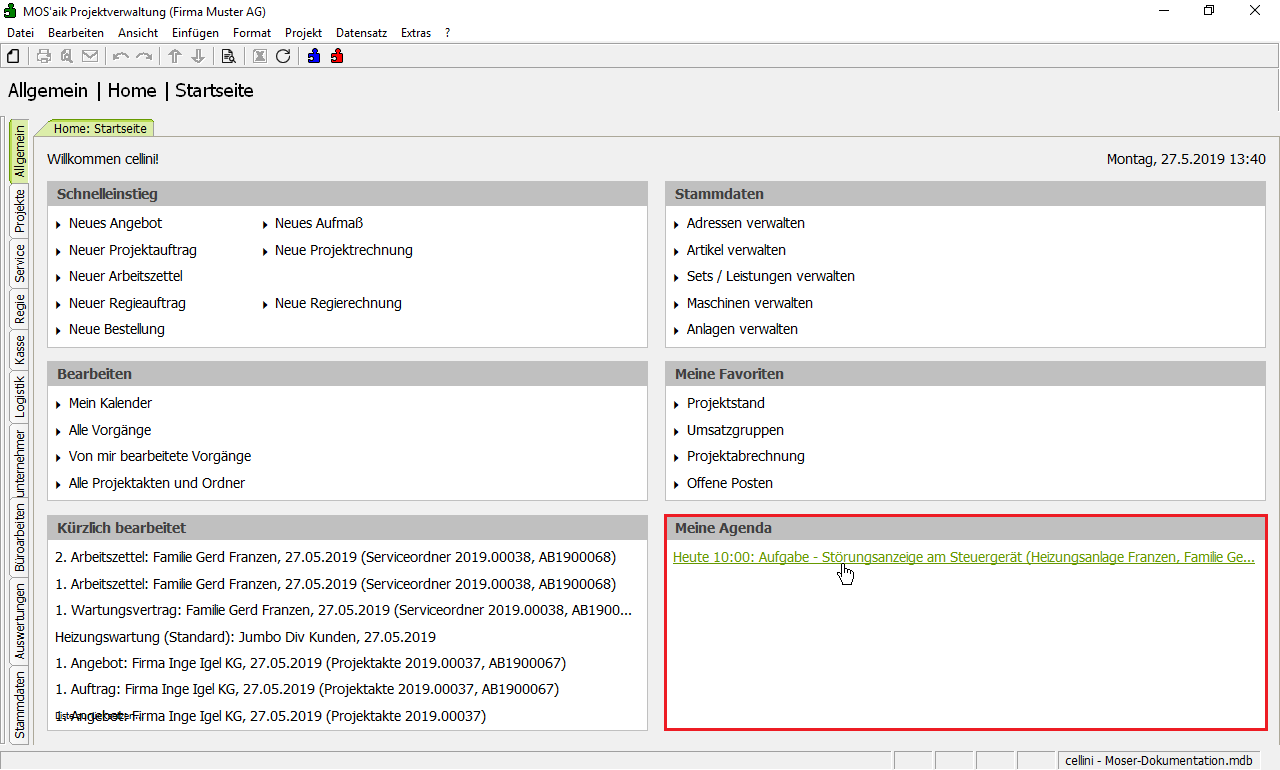
Task: Open recent 1. Wartungsvertrag Familie Gerd Franzen
Action: 343,610
